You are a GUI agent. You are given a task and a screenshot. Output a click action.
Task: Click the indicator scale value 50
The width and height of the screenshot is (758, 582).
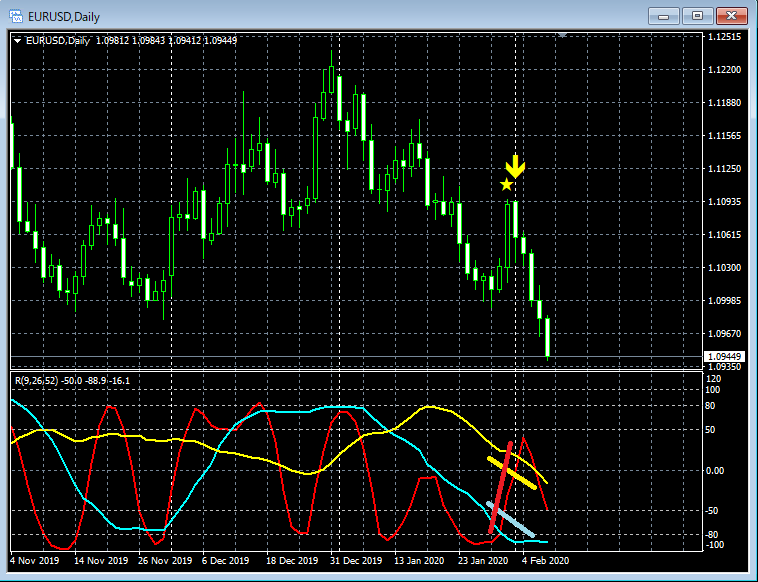(x=711, y=430)
